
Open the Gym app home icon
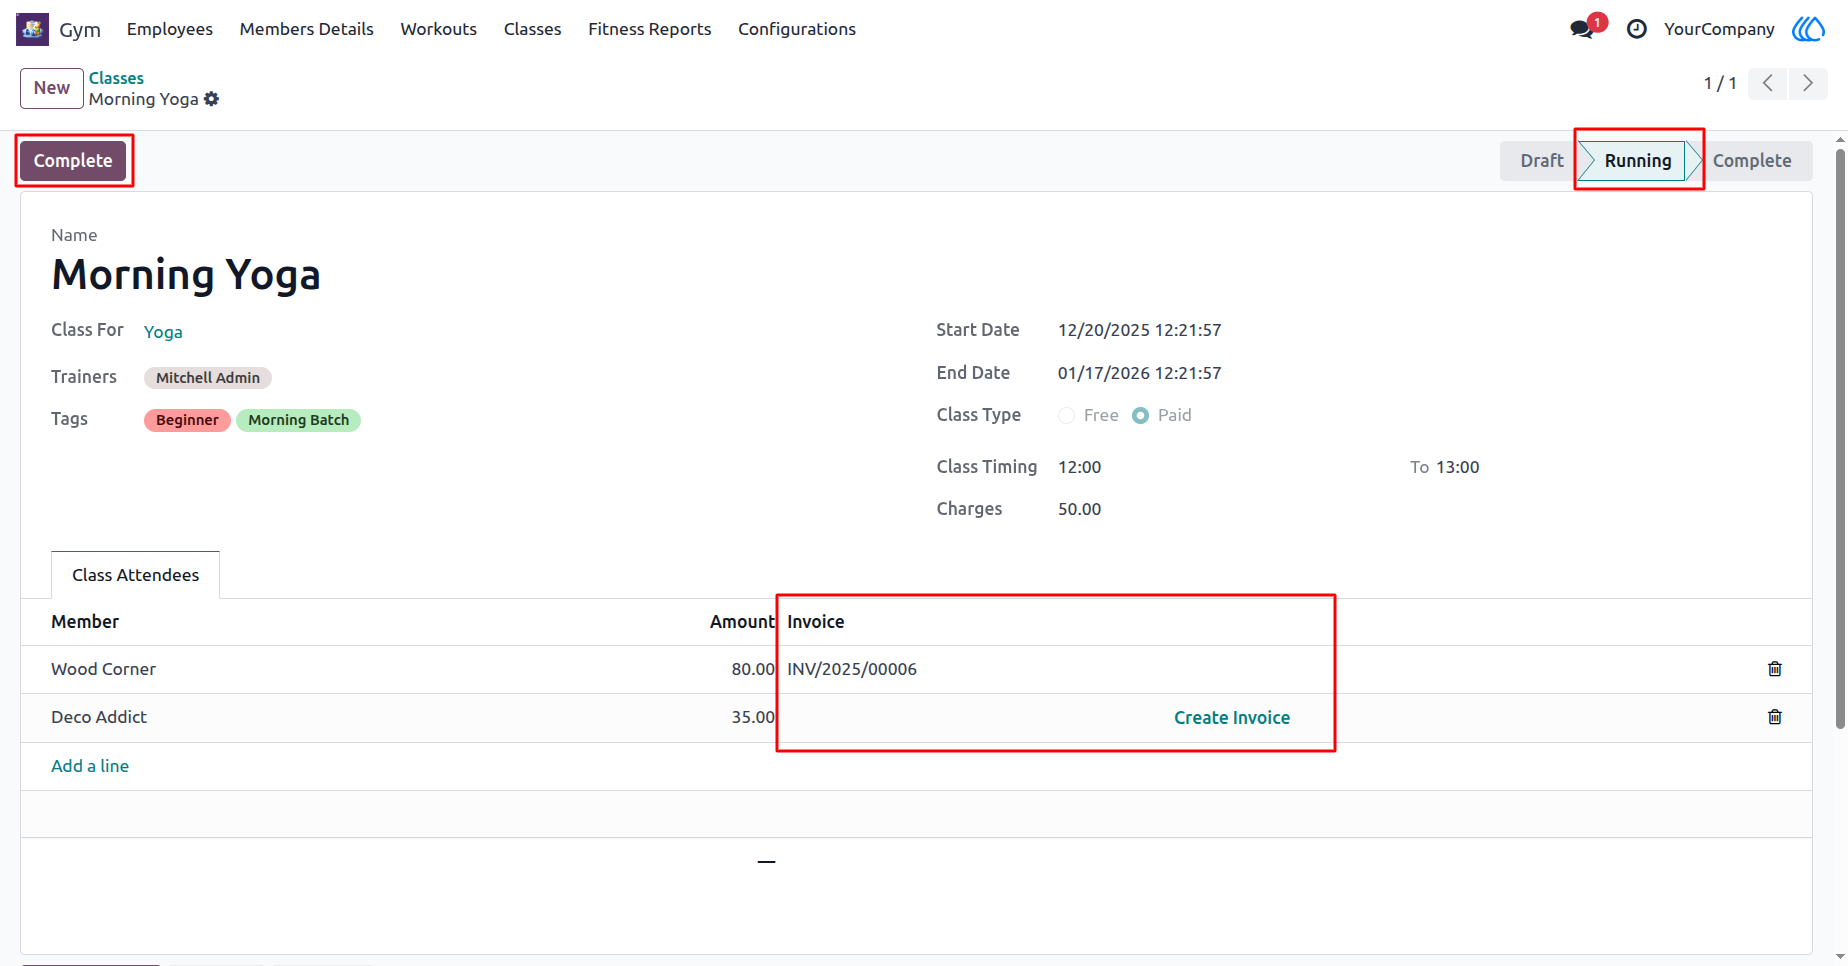32,29
